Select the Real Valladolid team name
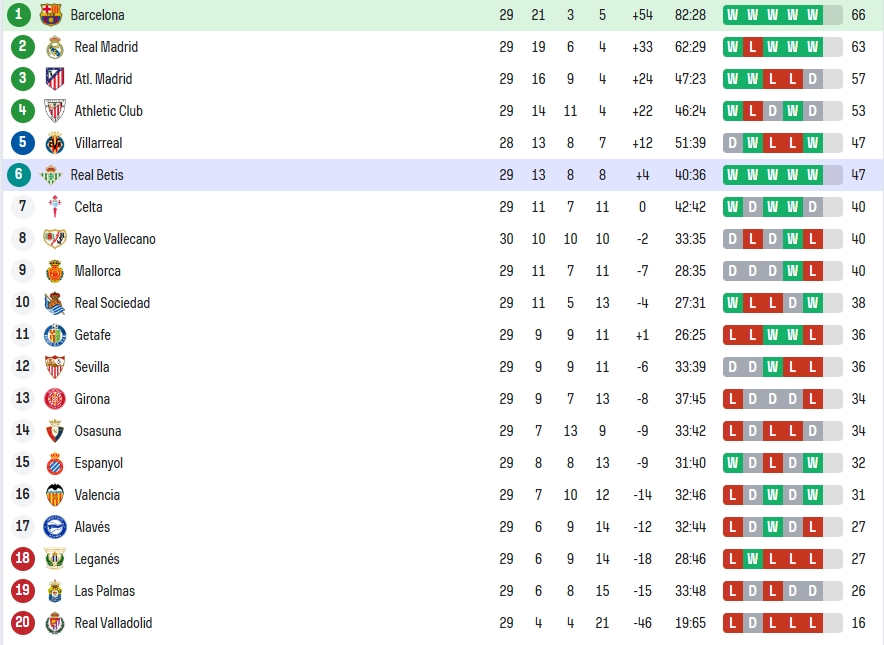884x645 pixels. pyautogui.click(x=113, y=623)
